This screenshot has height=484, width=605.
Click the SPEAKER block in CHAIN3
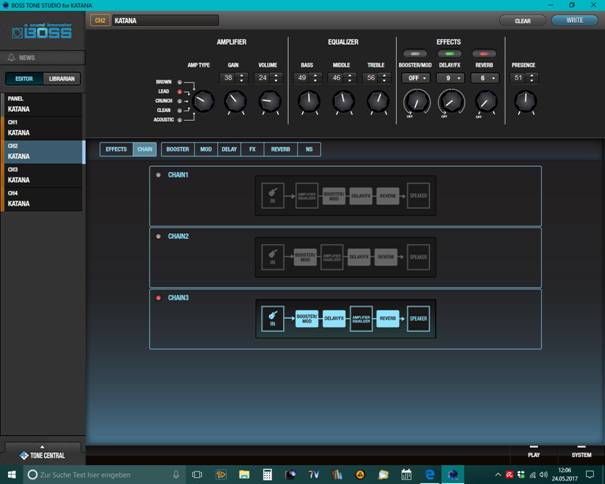point(418,318)
